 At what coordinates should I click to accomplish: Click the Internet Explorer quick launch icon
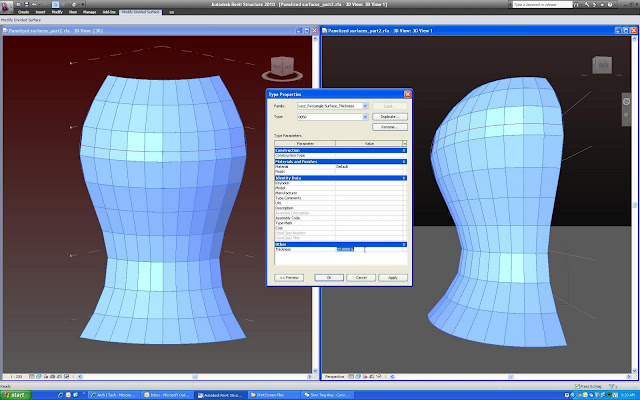pyautogui.click(x=60, y=395)
